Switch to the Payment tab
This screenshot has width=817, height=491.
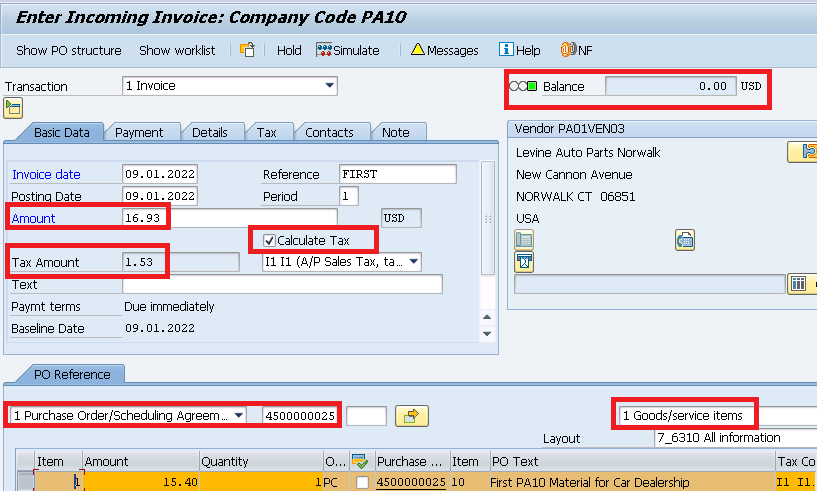[x=139, y=132]
